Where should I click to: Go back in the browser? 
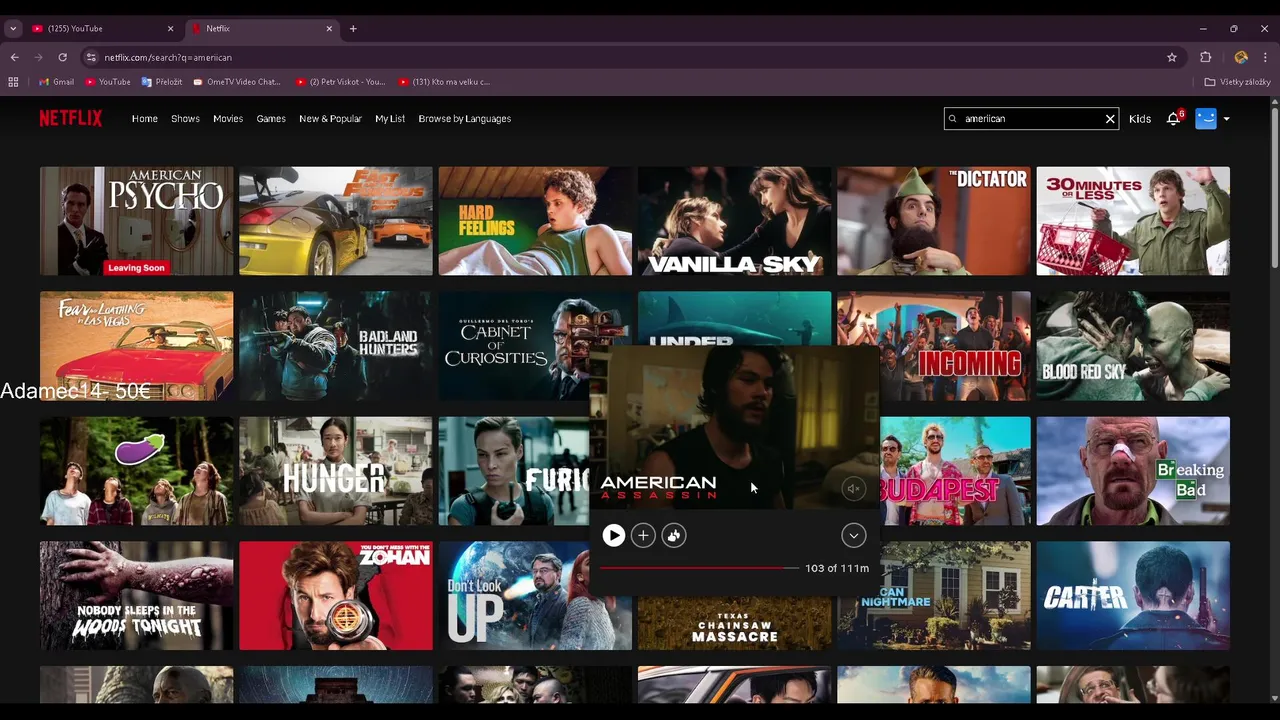click(x=14, y=57)
